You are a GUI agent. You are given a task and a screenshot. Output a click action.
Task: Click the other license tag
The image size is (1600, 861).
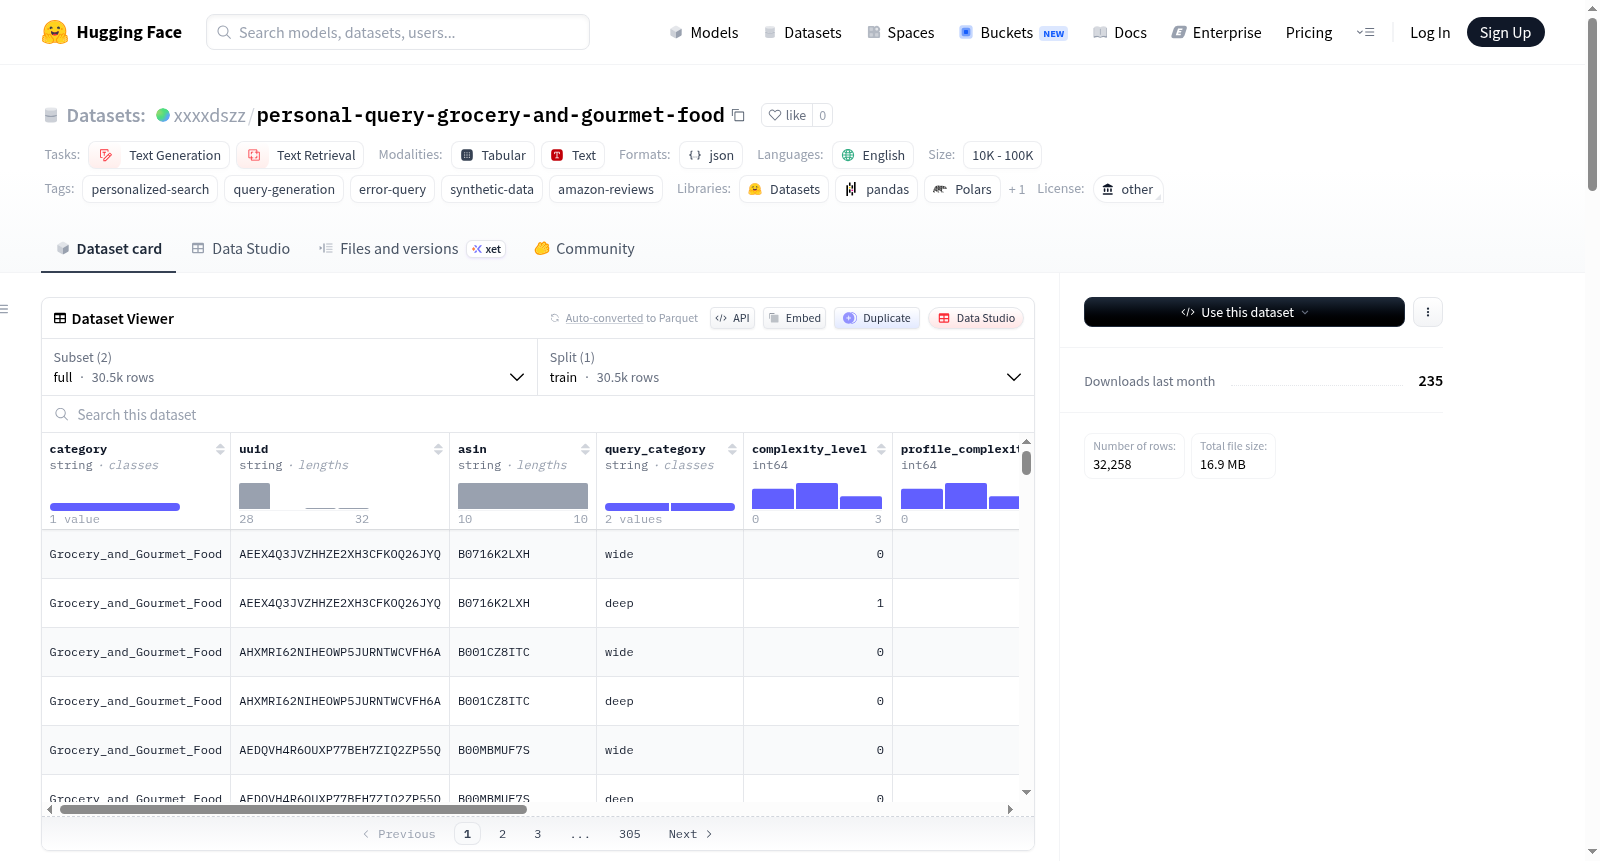[x=1128, y=189]
